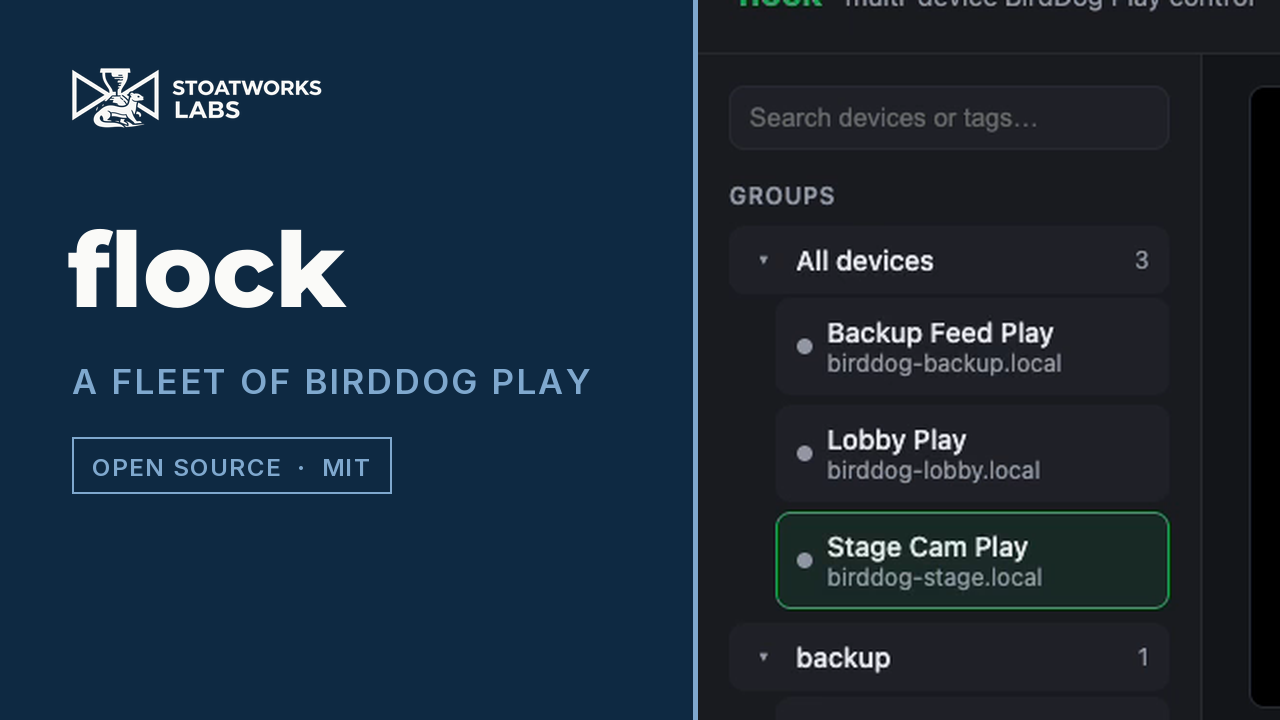Select the Lobby Play device
This screenshot has height=720, width=1280.
tap(972, 453)
